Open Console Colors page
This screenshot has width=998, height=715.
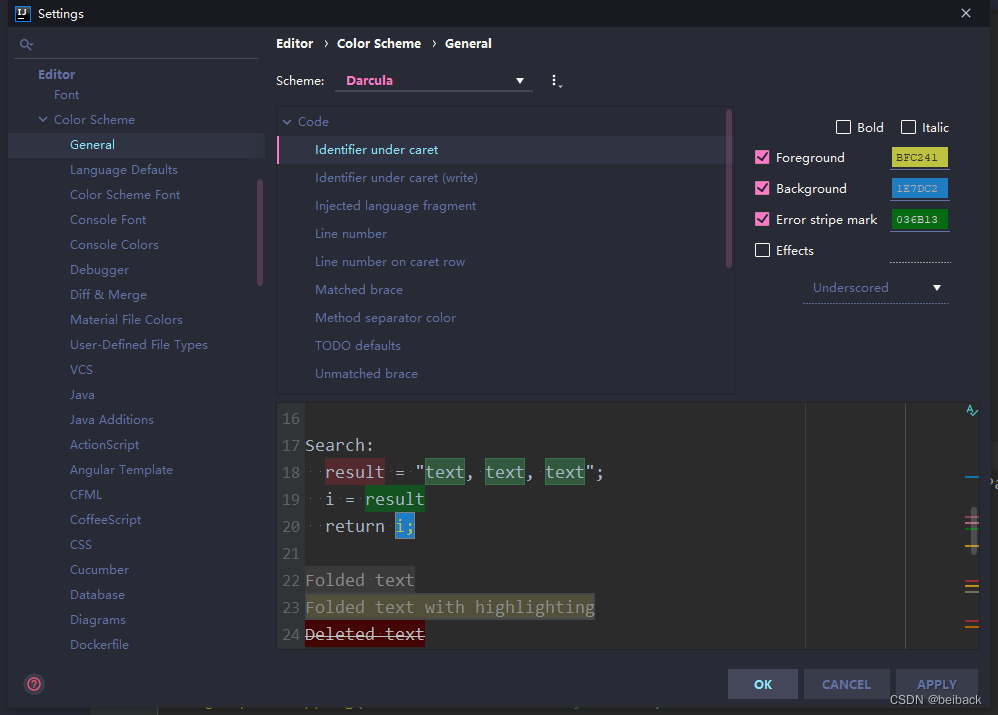[114, 244]
